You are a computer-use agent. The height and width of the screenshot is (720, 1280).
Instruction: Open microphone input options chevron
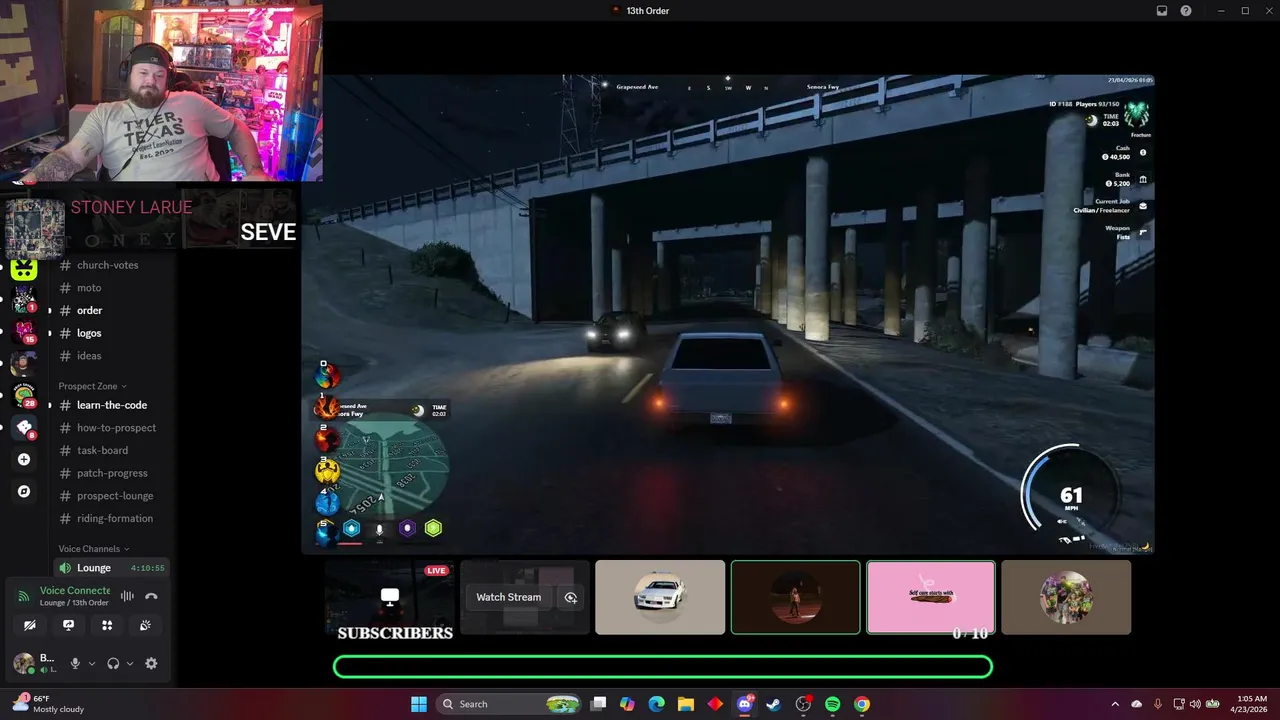(92, 663)
